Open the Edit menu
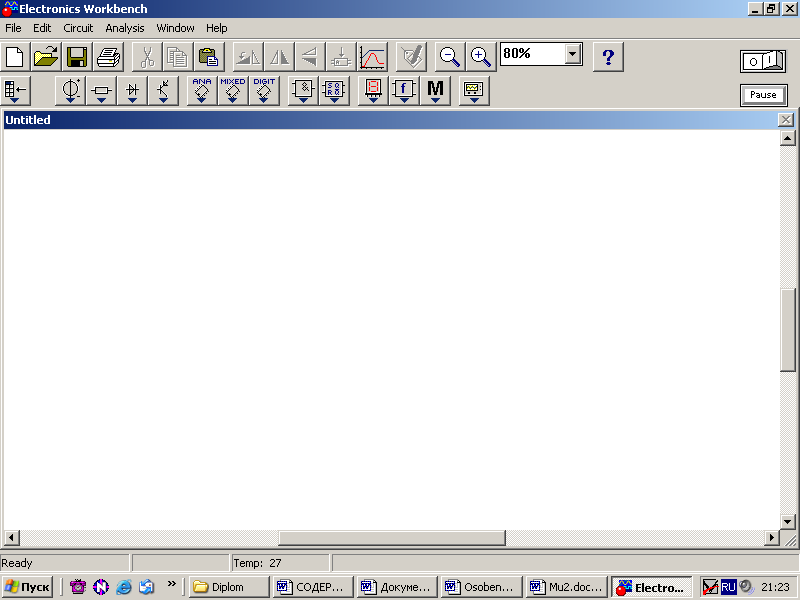 [42, 28]
